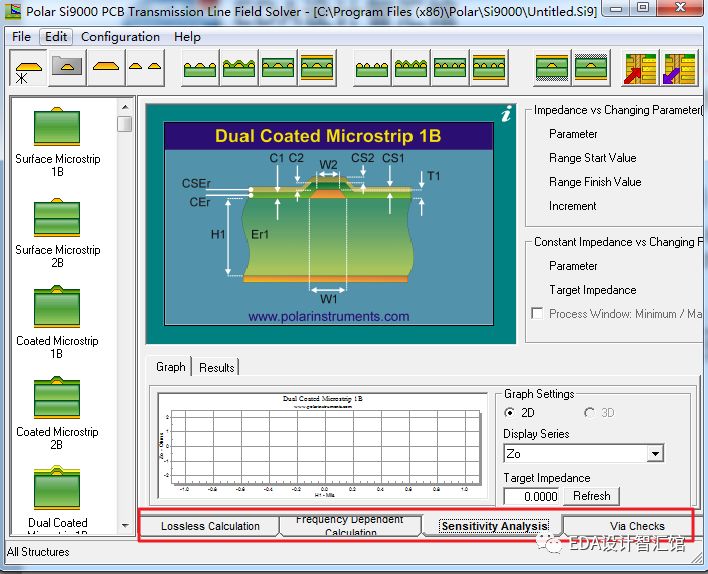This screenshot has width=708, height=574.
Task: Open the File menu
Action: [x=21, y=37]
